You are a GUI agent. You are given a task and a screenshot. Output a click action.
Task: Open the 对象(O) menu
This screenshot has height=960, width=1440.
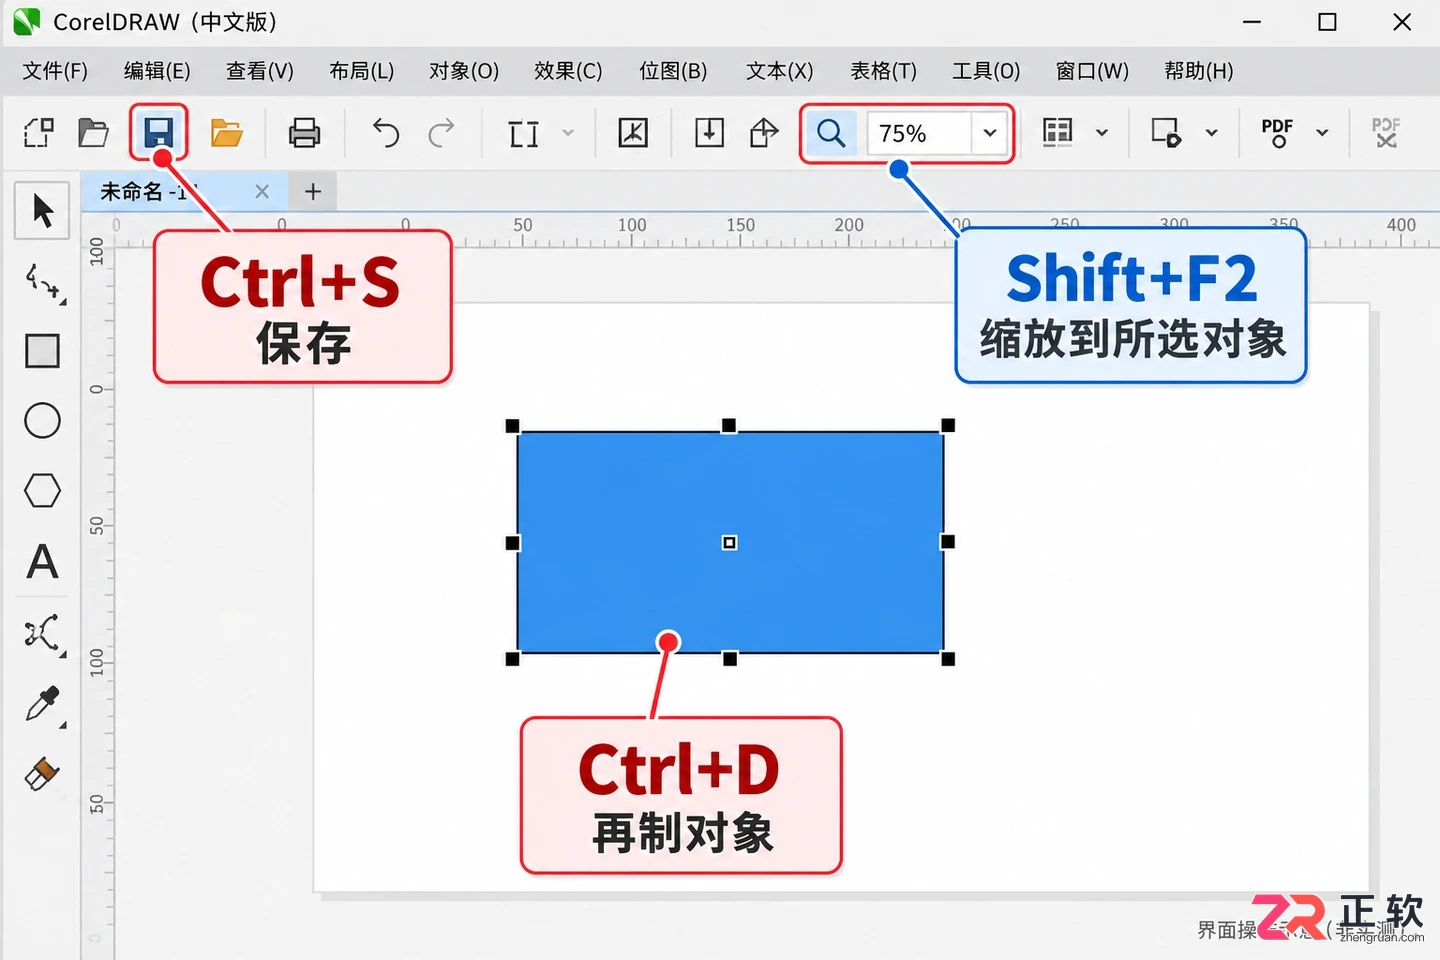coord(464,71)
